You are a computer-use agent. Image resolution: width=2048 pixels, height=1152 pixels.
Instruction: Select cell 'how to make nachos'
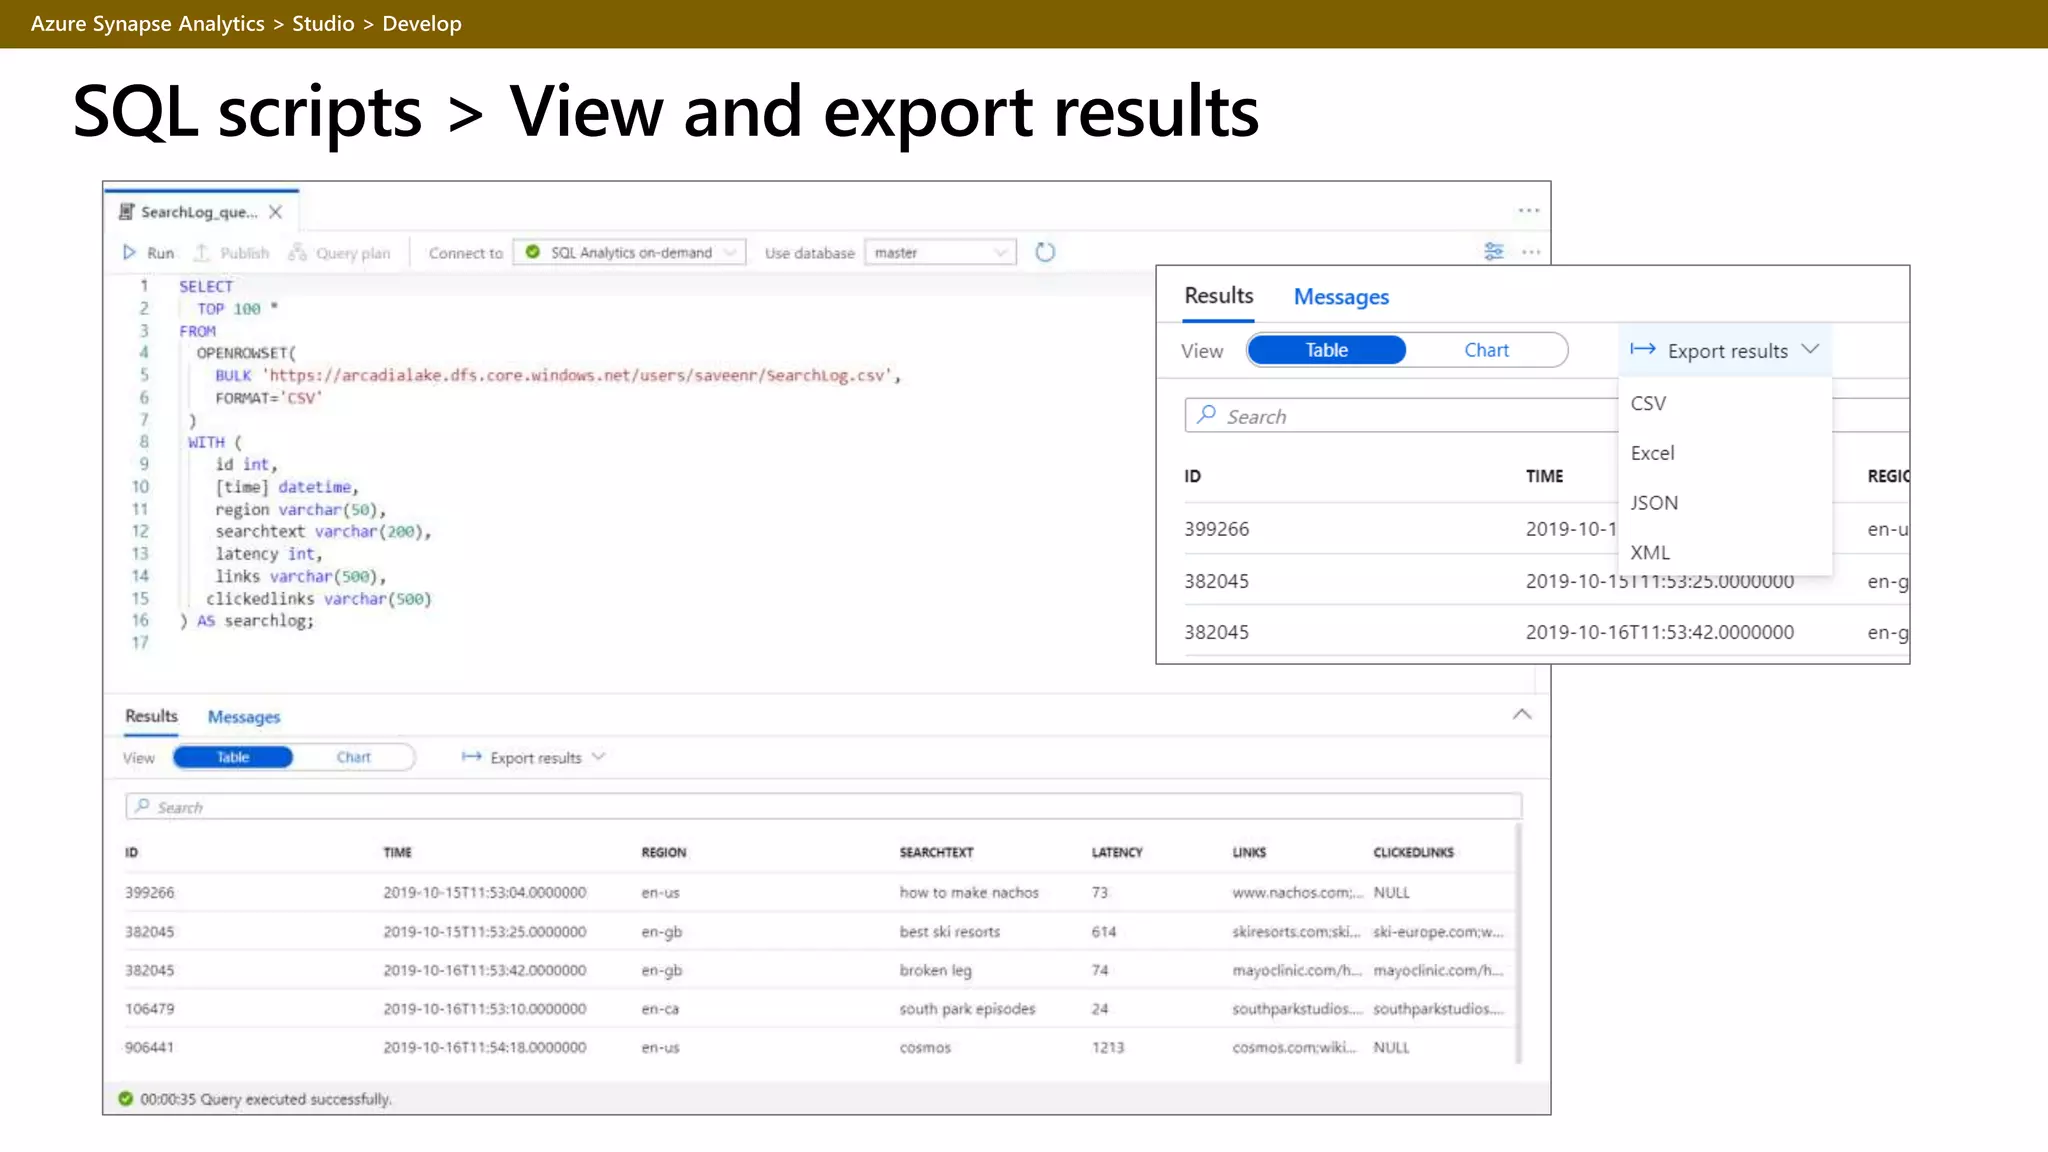pyautogui.click(x=969, y=892)
